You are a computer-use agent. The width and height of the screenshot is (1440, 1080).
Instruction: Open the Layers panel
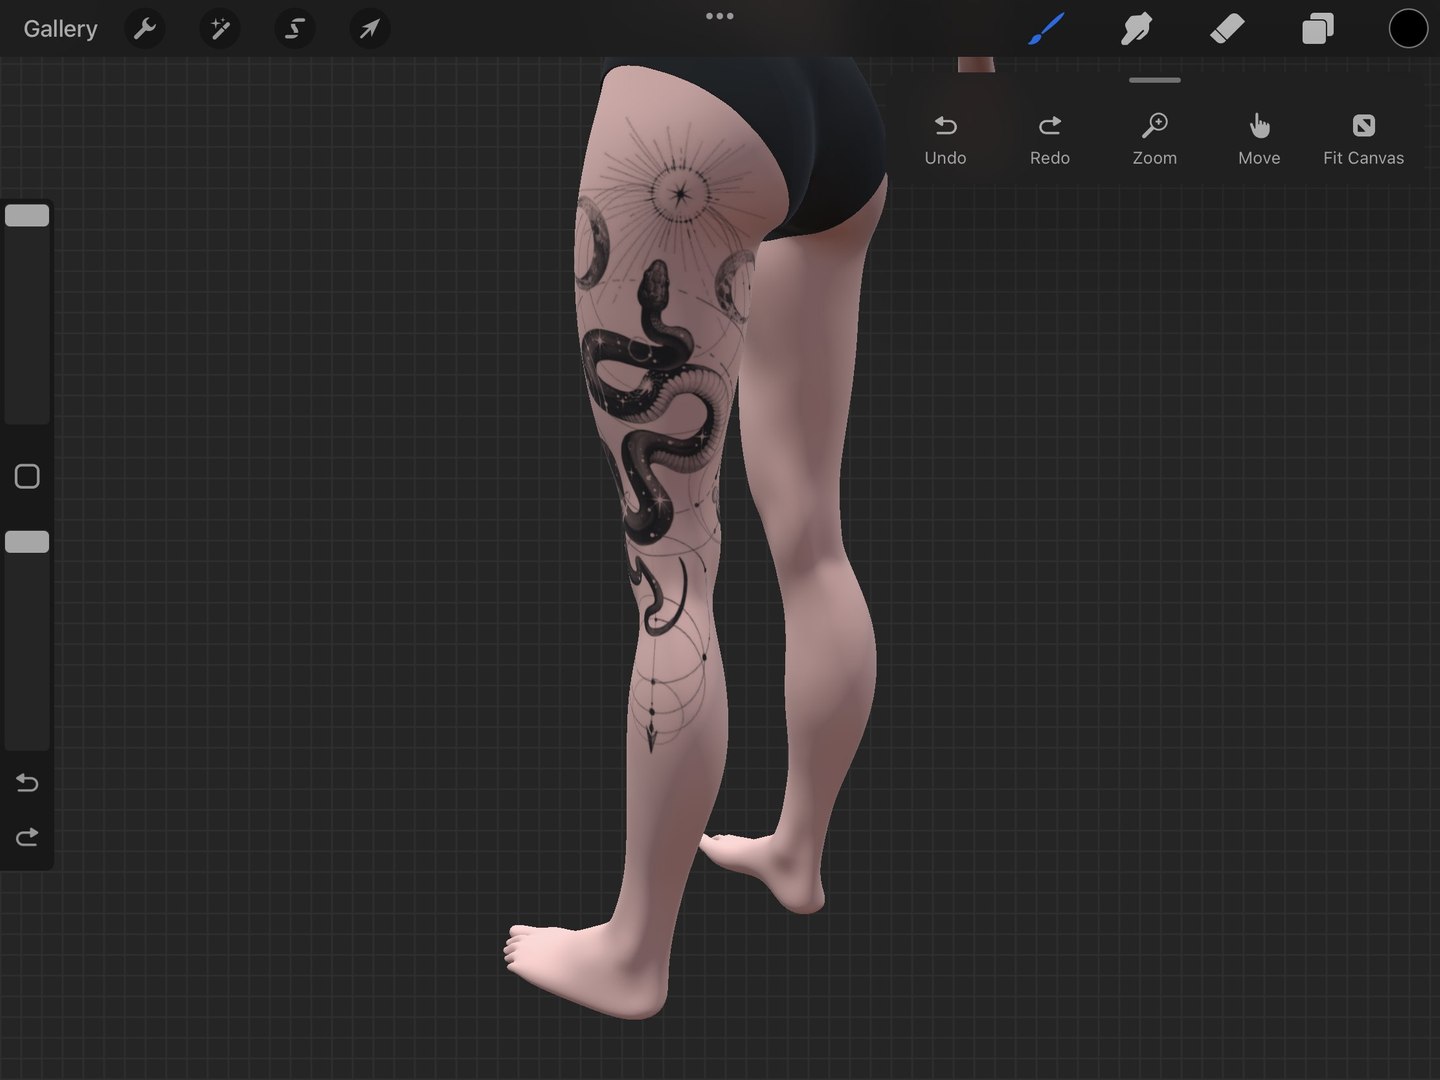pyautogui.click(x=1318, y=29)
